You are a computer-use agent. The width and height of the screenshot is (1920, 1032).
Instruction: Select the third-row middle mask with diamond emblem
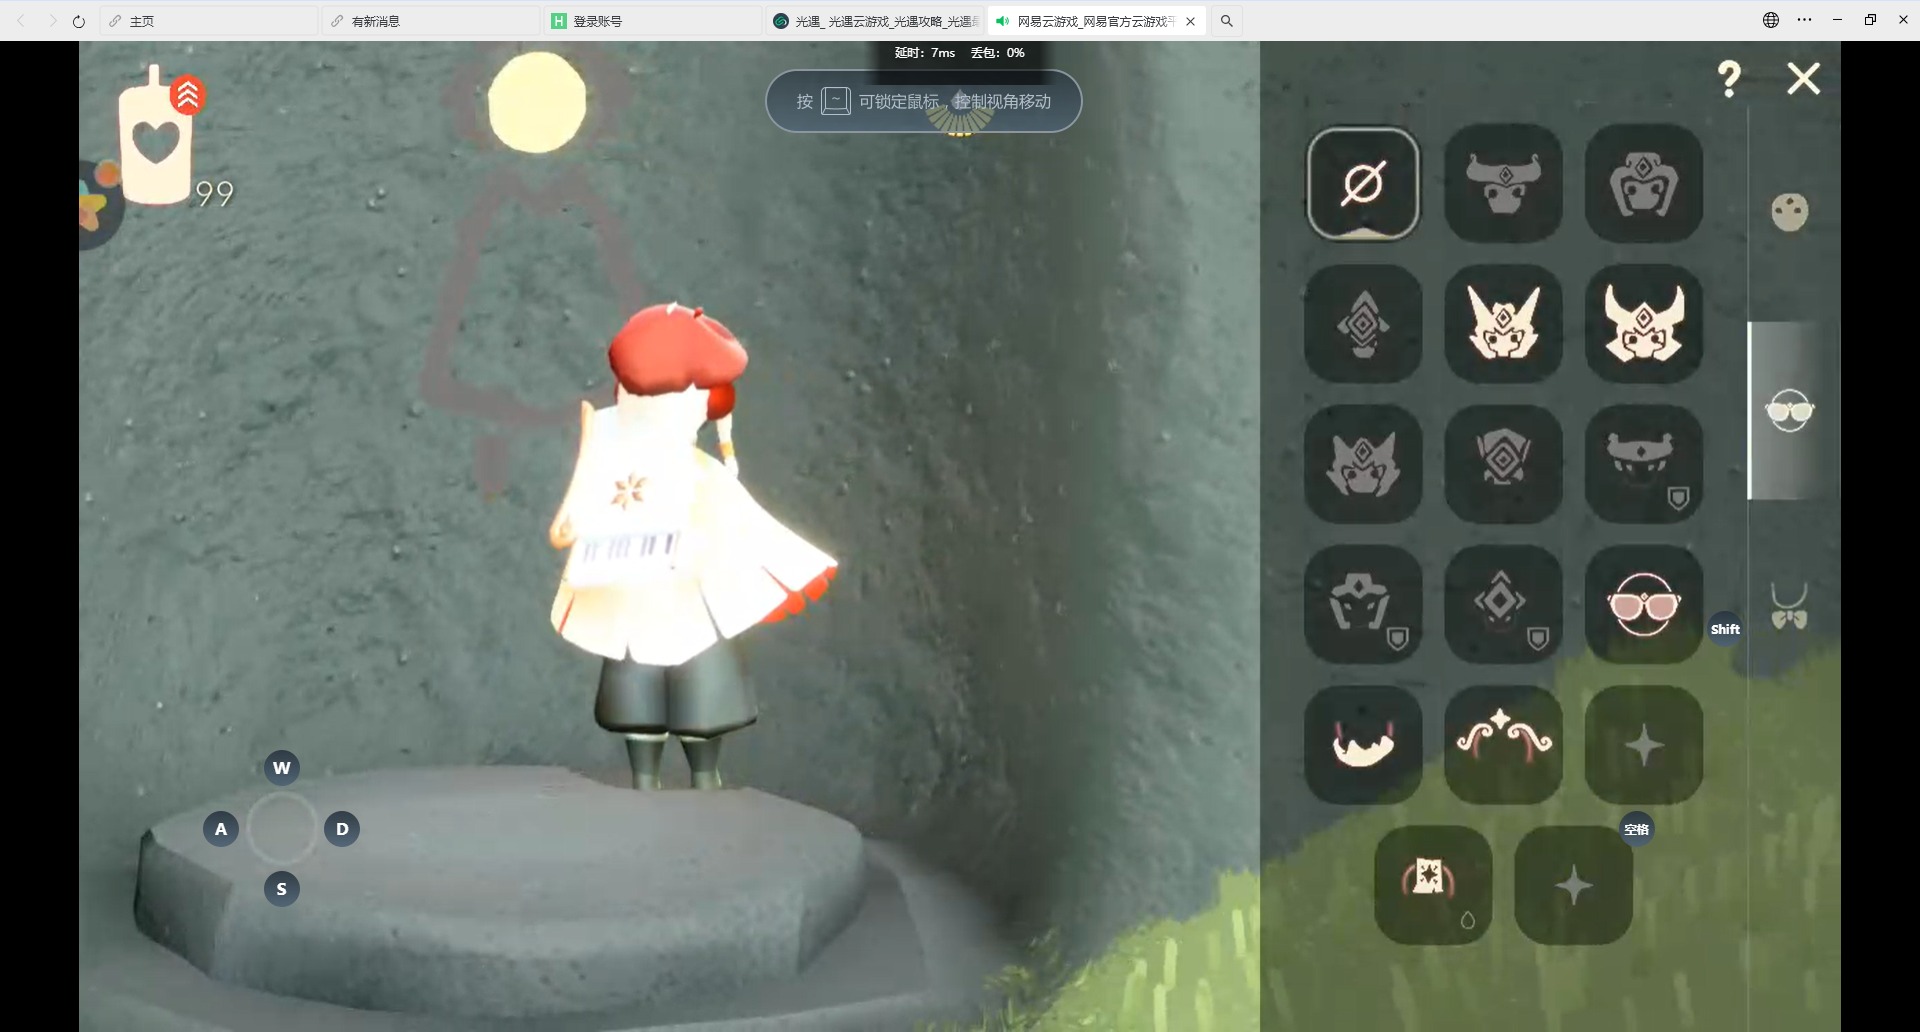tap(1504, 464)
